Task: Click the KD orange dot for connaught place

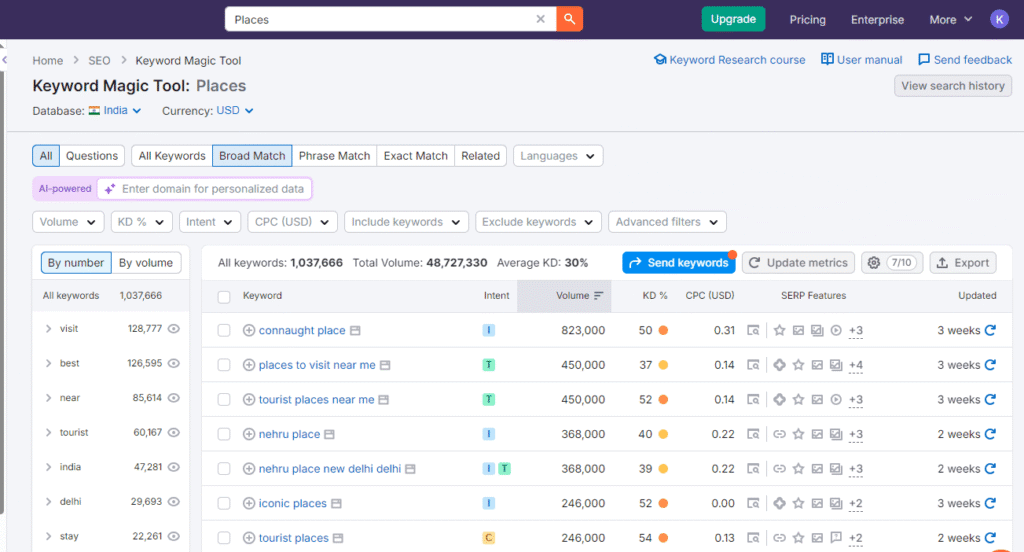Action: [663, 330]
